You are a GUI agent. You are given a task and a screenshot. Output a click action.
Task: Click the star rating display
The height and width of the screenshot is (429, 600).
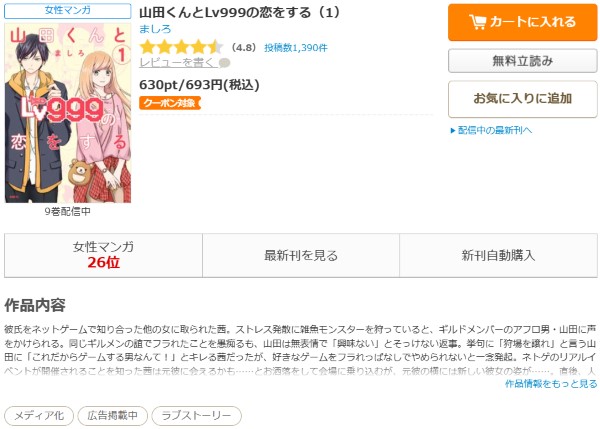(181, 47)
